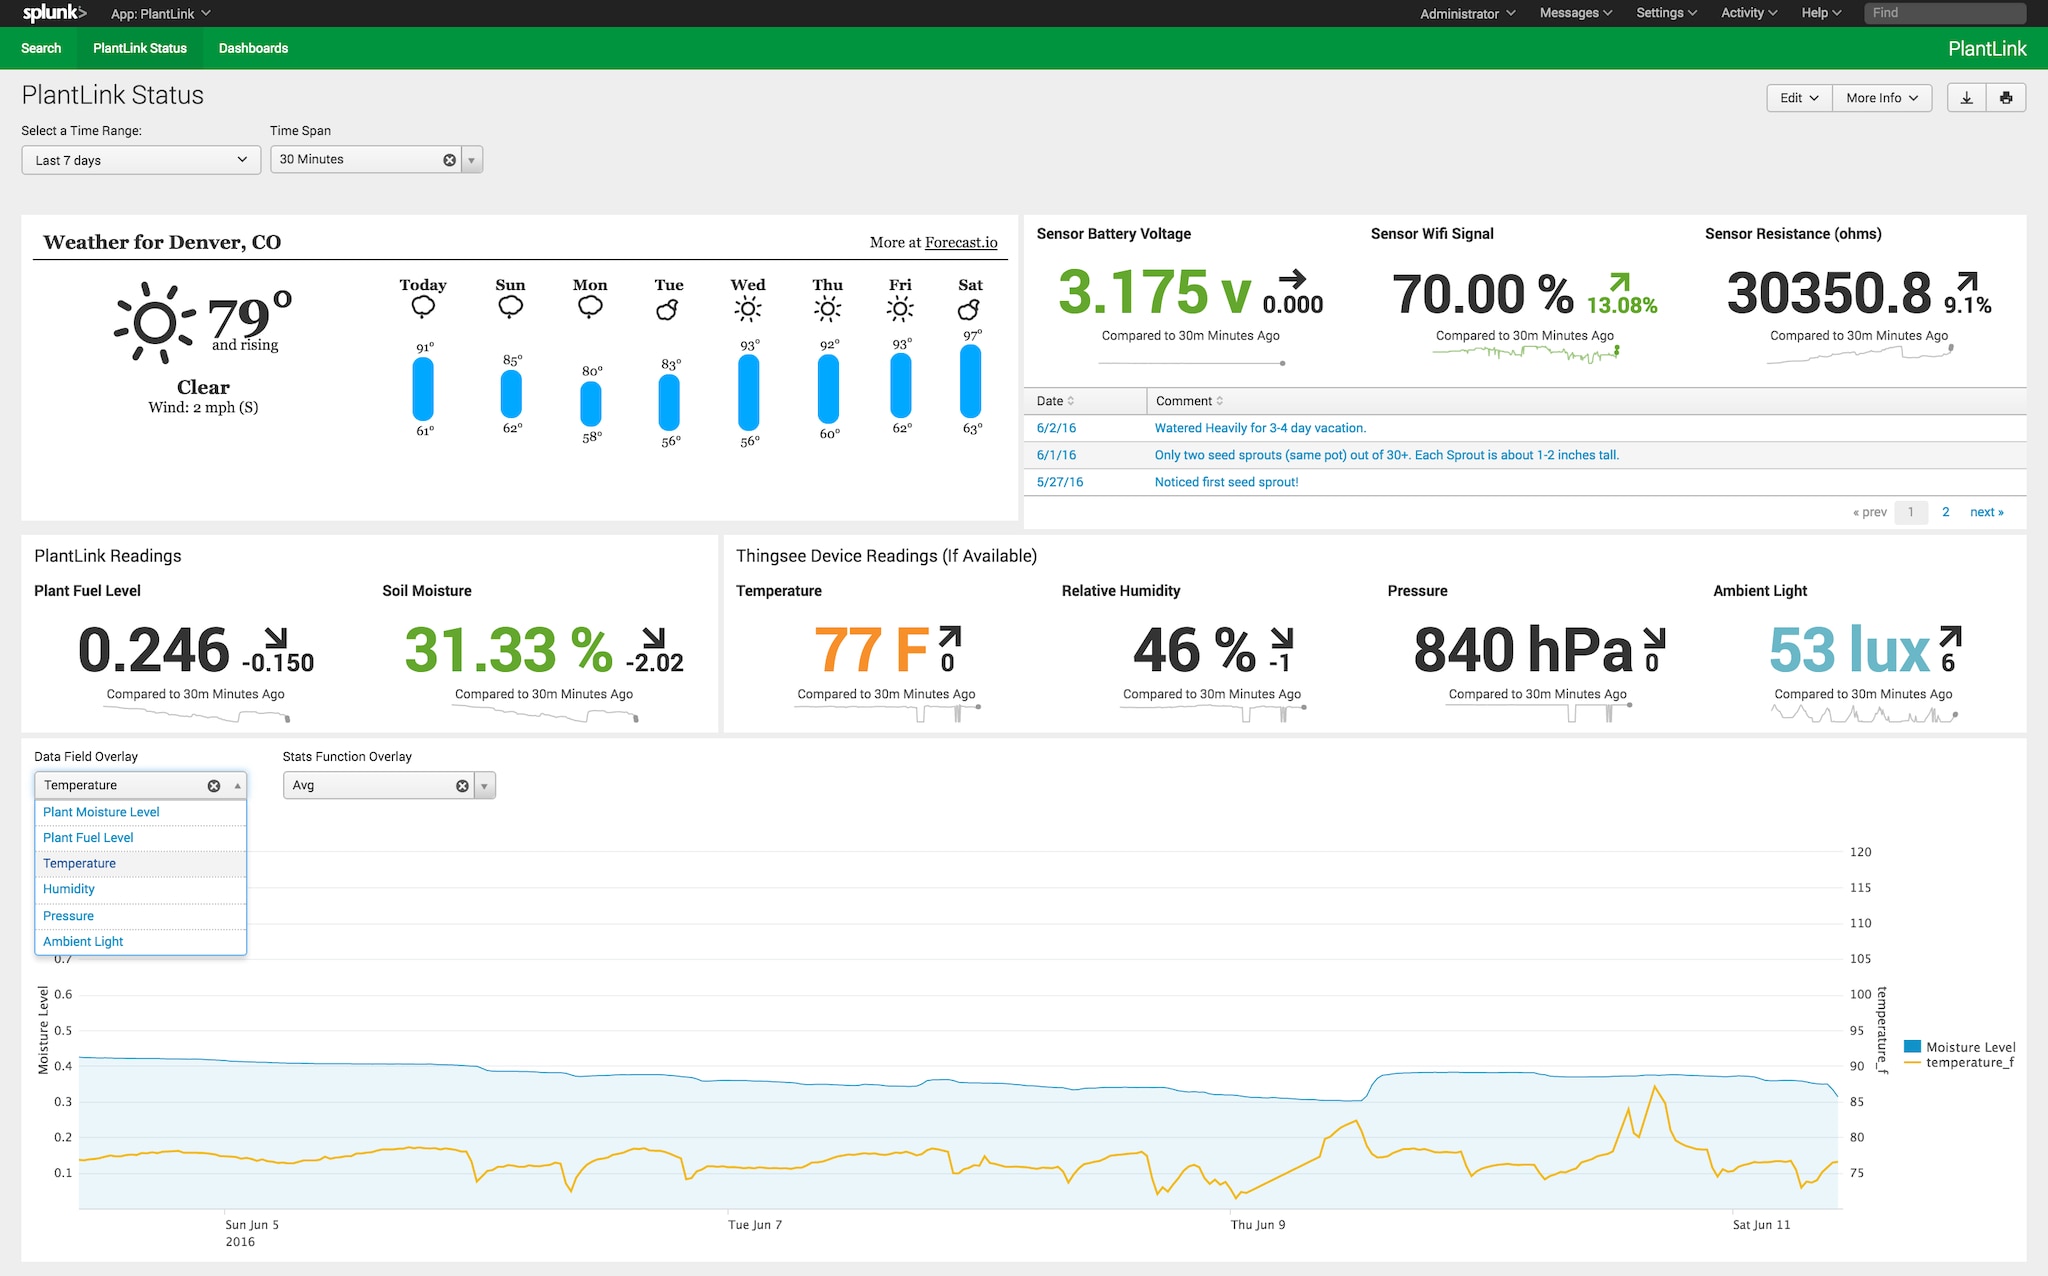The height and width of the screenshot is (1276, 2048).
Task: Select Ambient Light overlay option
Action: pos(140,942)
